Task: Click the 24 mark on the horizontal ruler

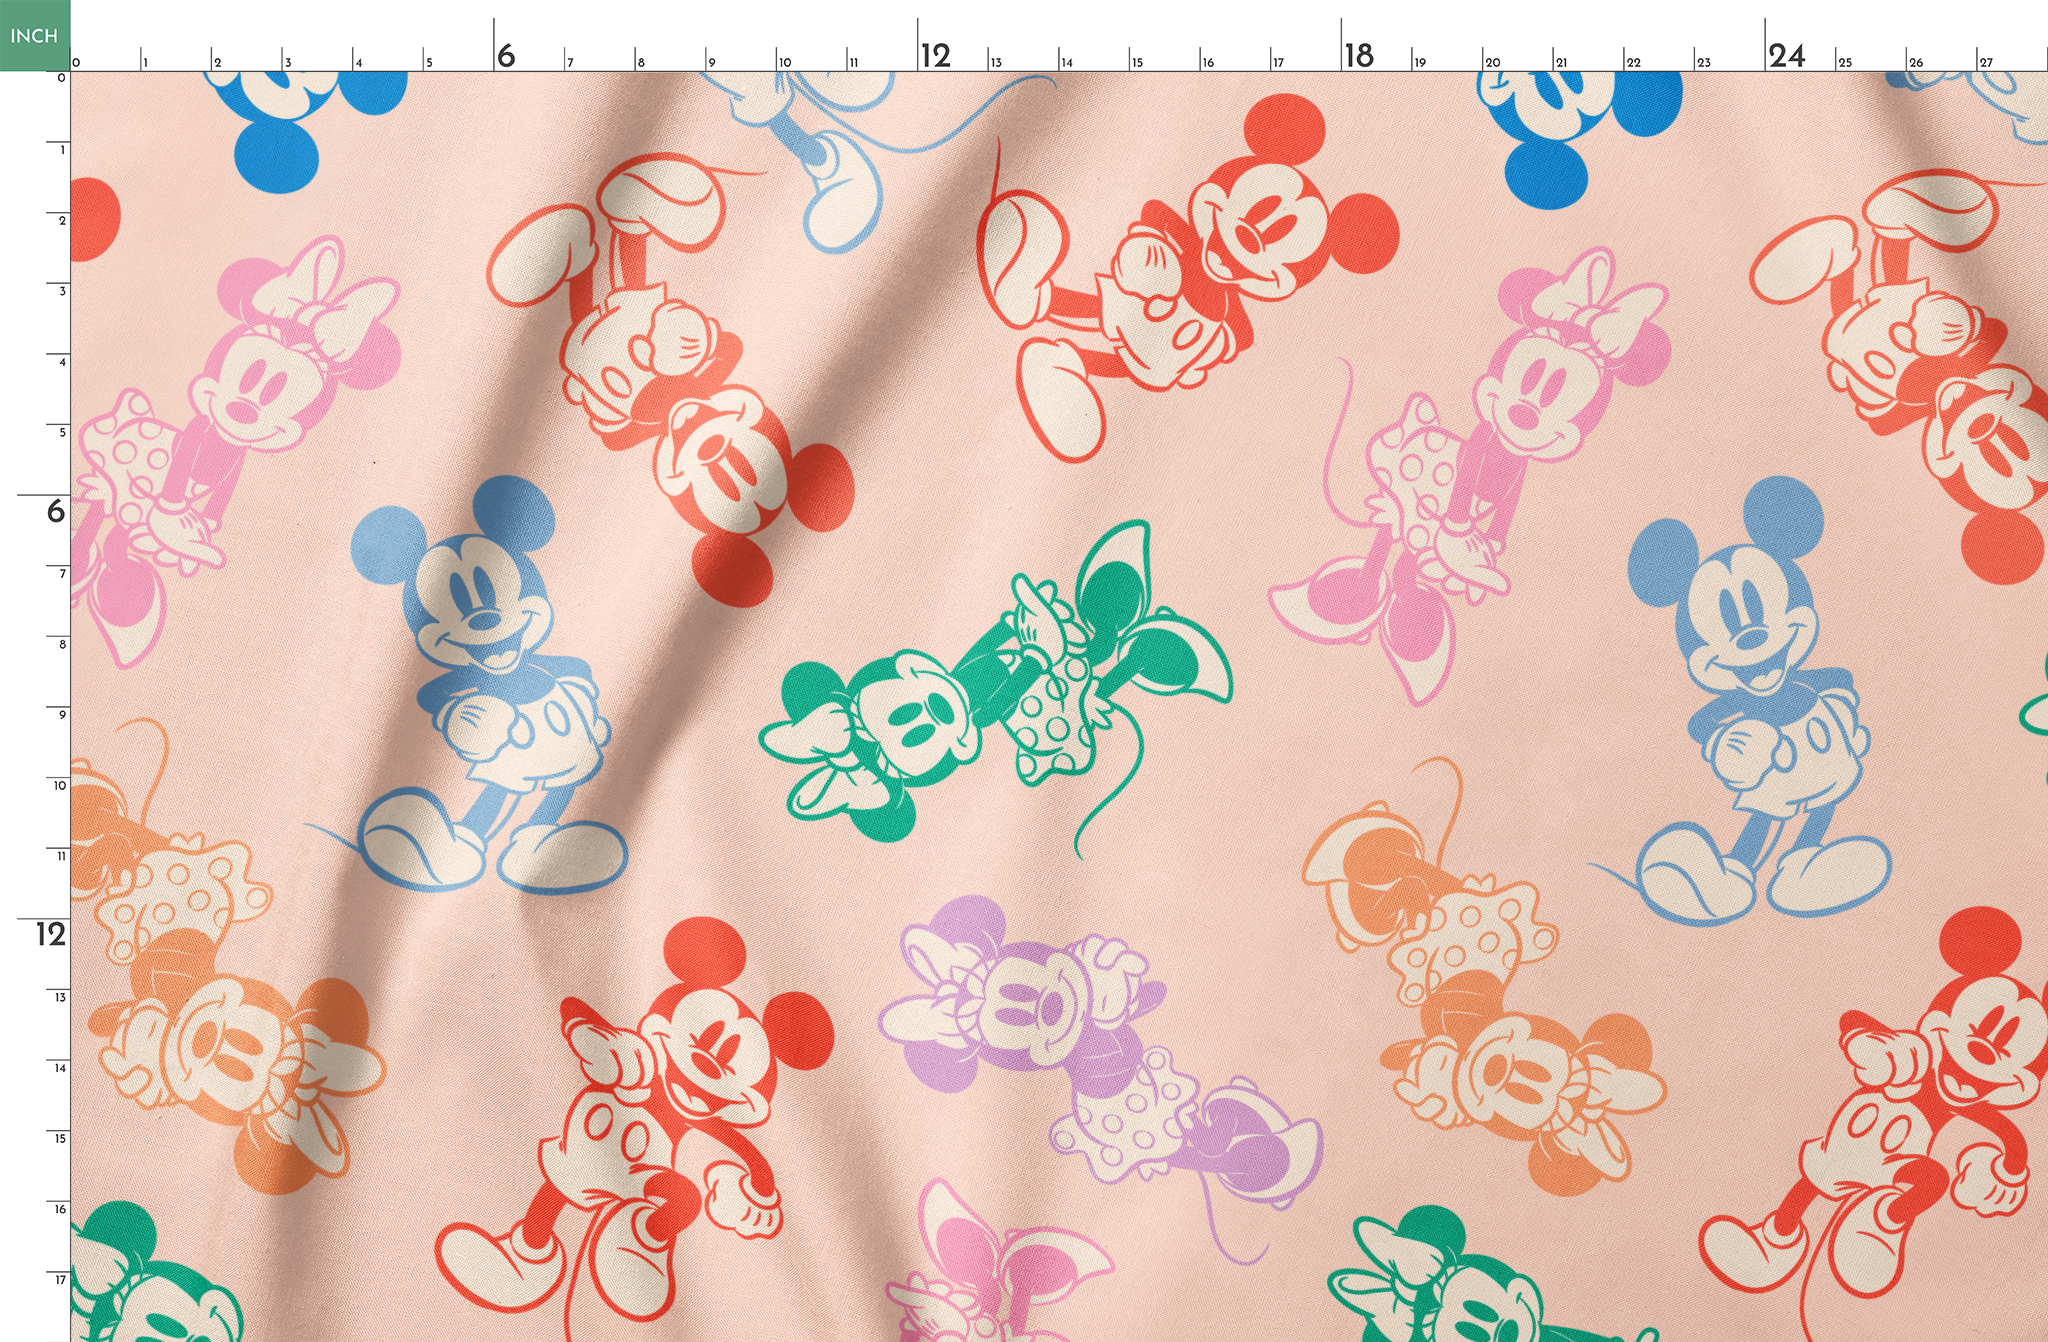Action: (x=1787, y=55)
